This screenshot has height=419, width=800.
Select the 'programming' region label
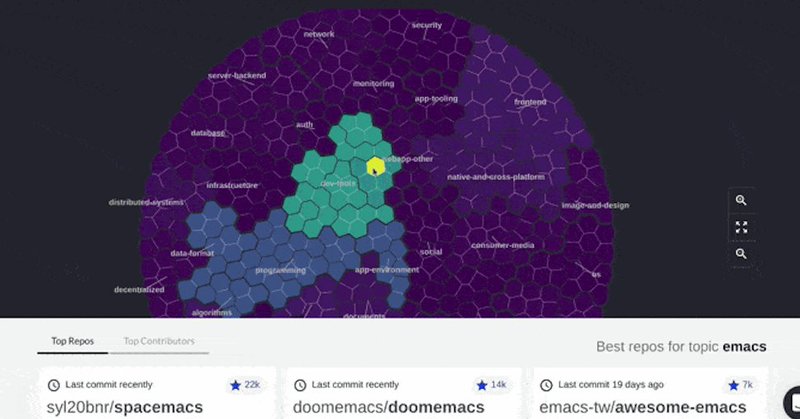point(281,270)
